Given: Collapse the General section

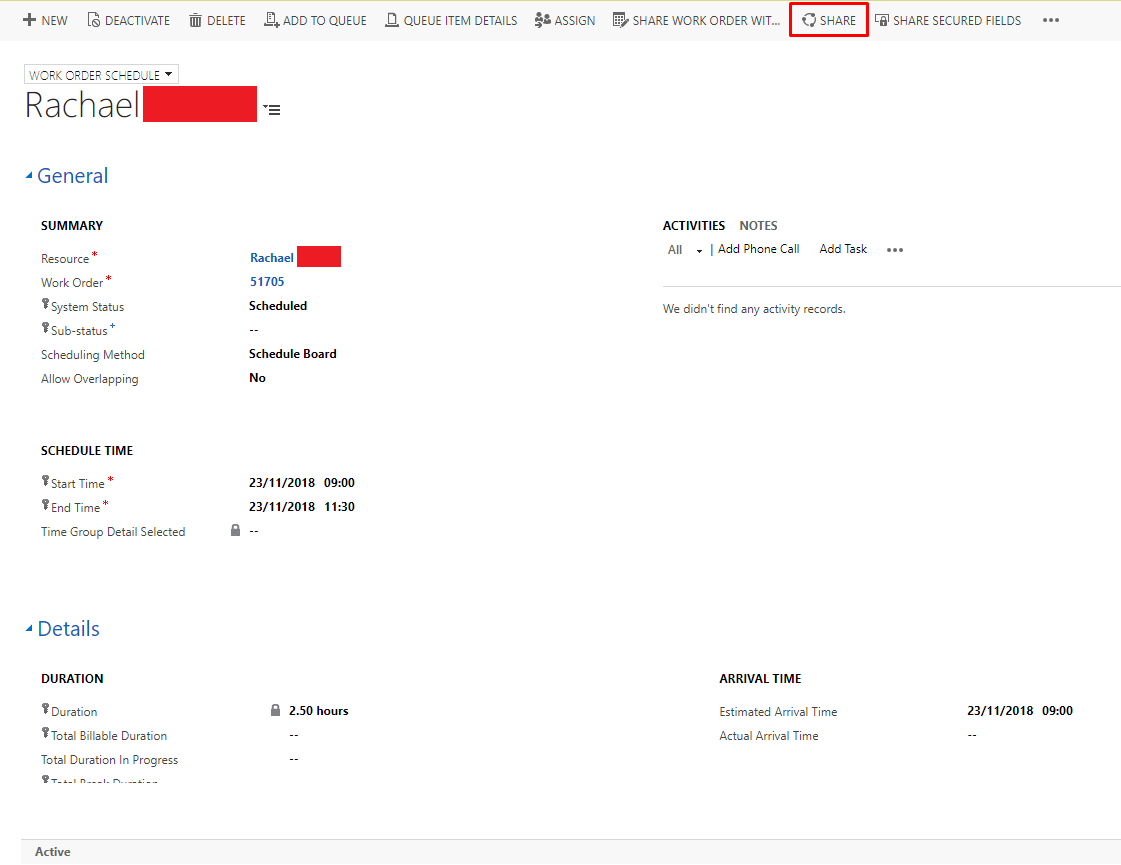Looking at the screenshot, I should point(29,176).
